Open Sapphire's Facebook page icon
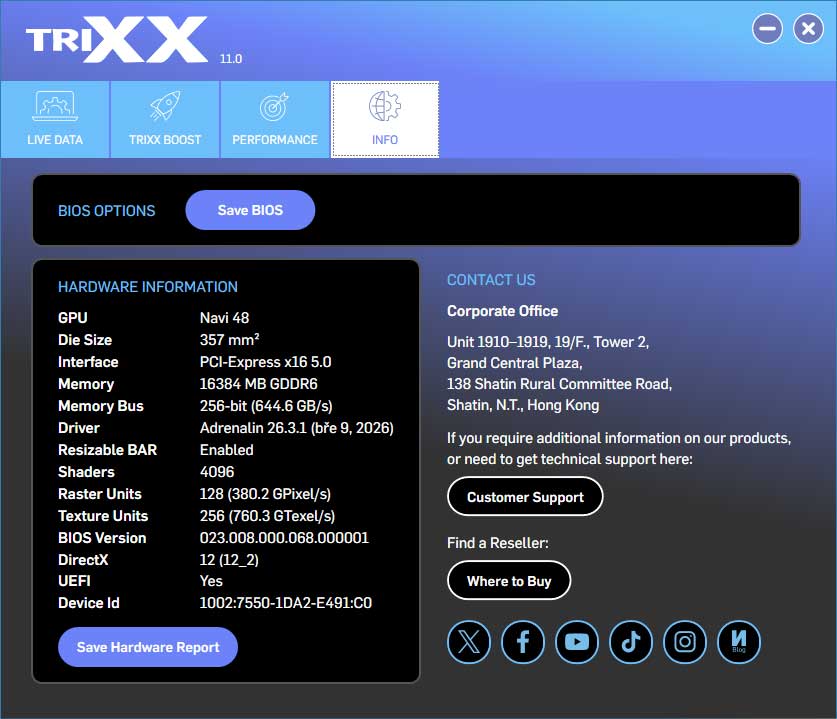Screen dimensions: 837x719 523,642
